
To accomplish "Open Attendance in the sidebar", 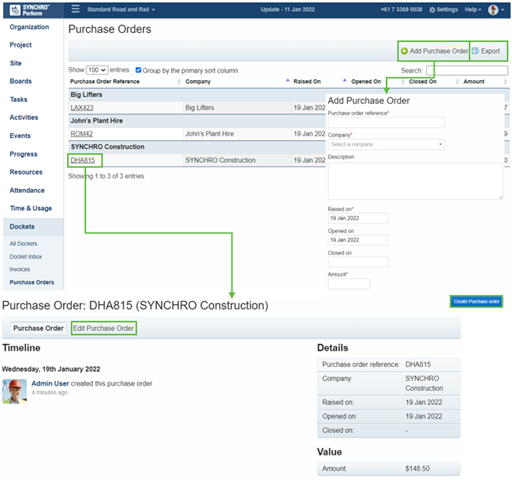I will pyautogui.click(x=27, y=190).
